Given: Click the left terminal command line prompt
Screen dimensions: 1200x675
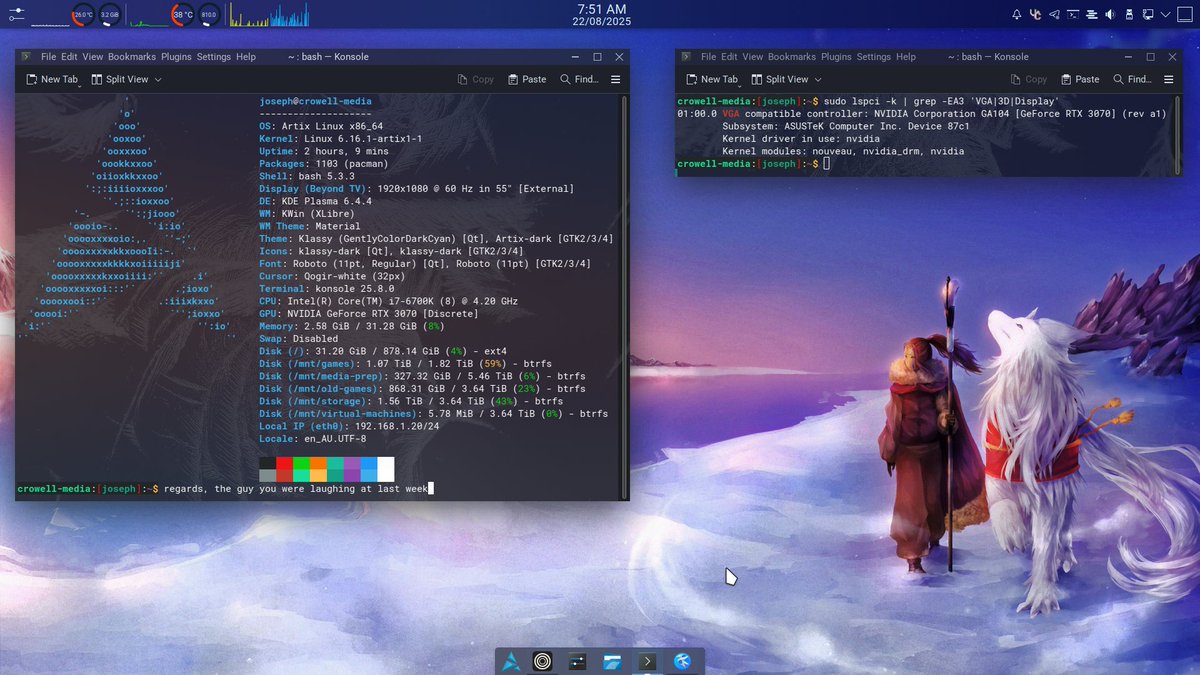Looking at the screenshot, I should point(225,489).
